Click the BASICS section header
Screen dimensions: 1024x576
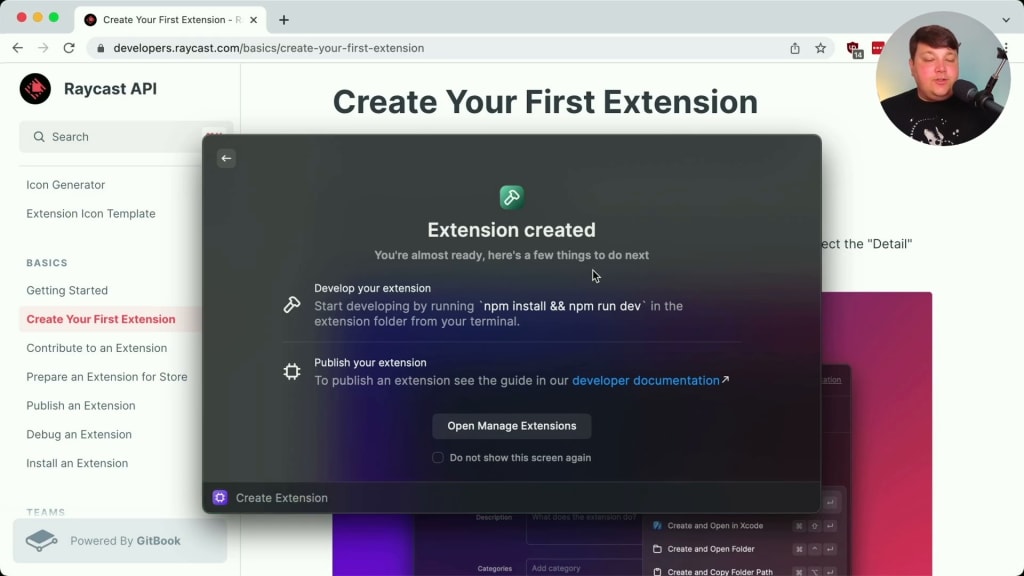point(46,263)
